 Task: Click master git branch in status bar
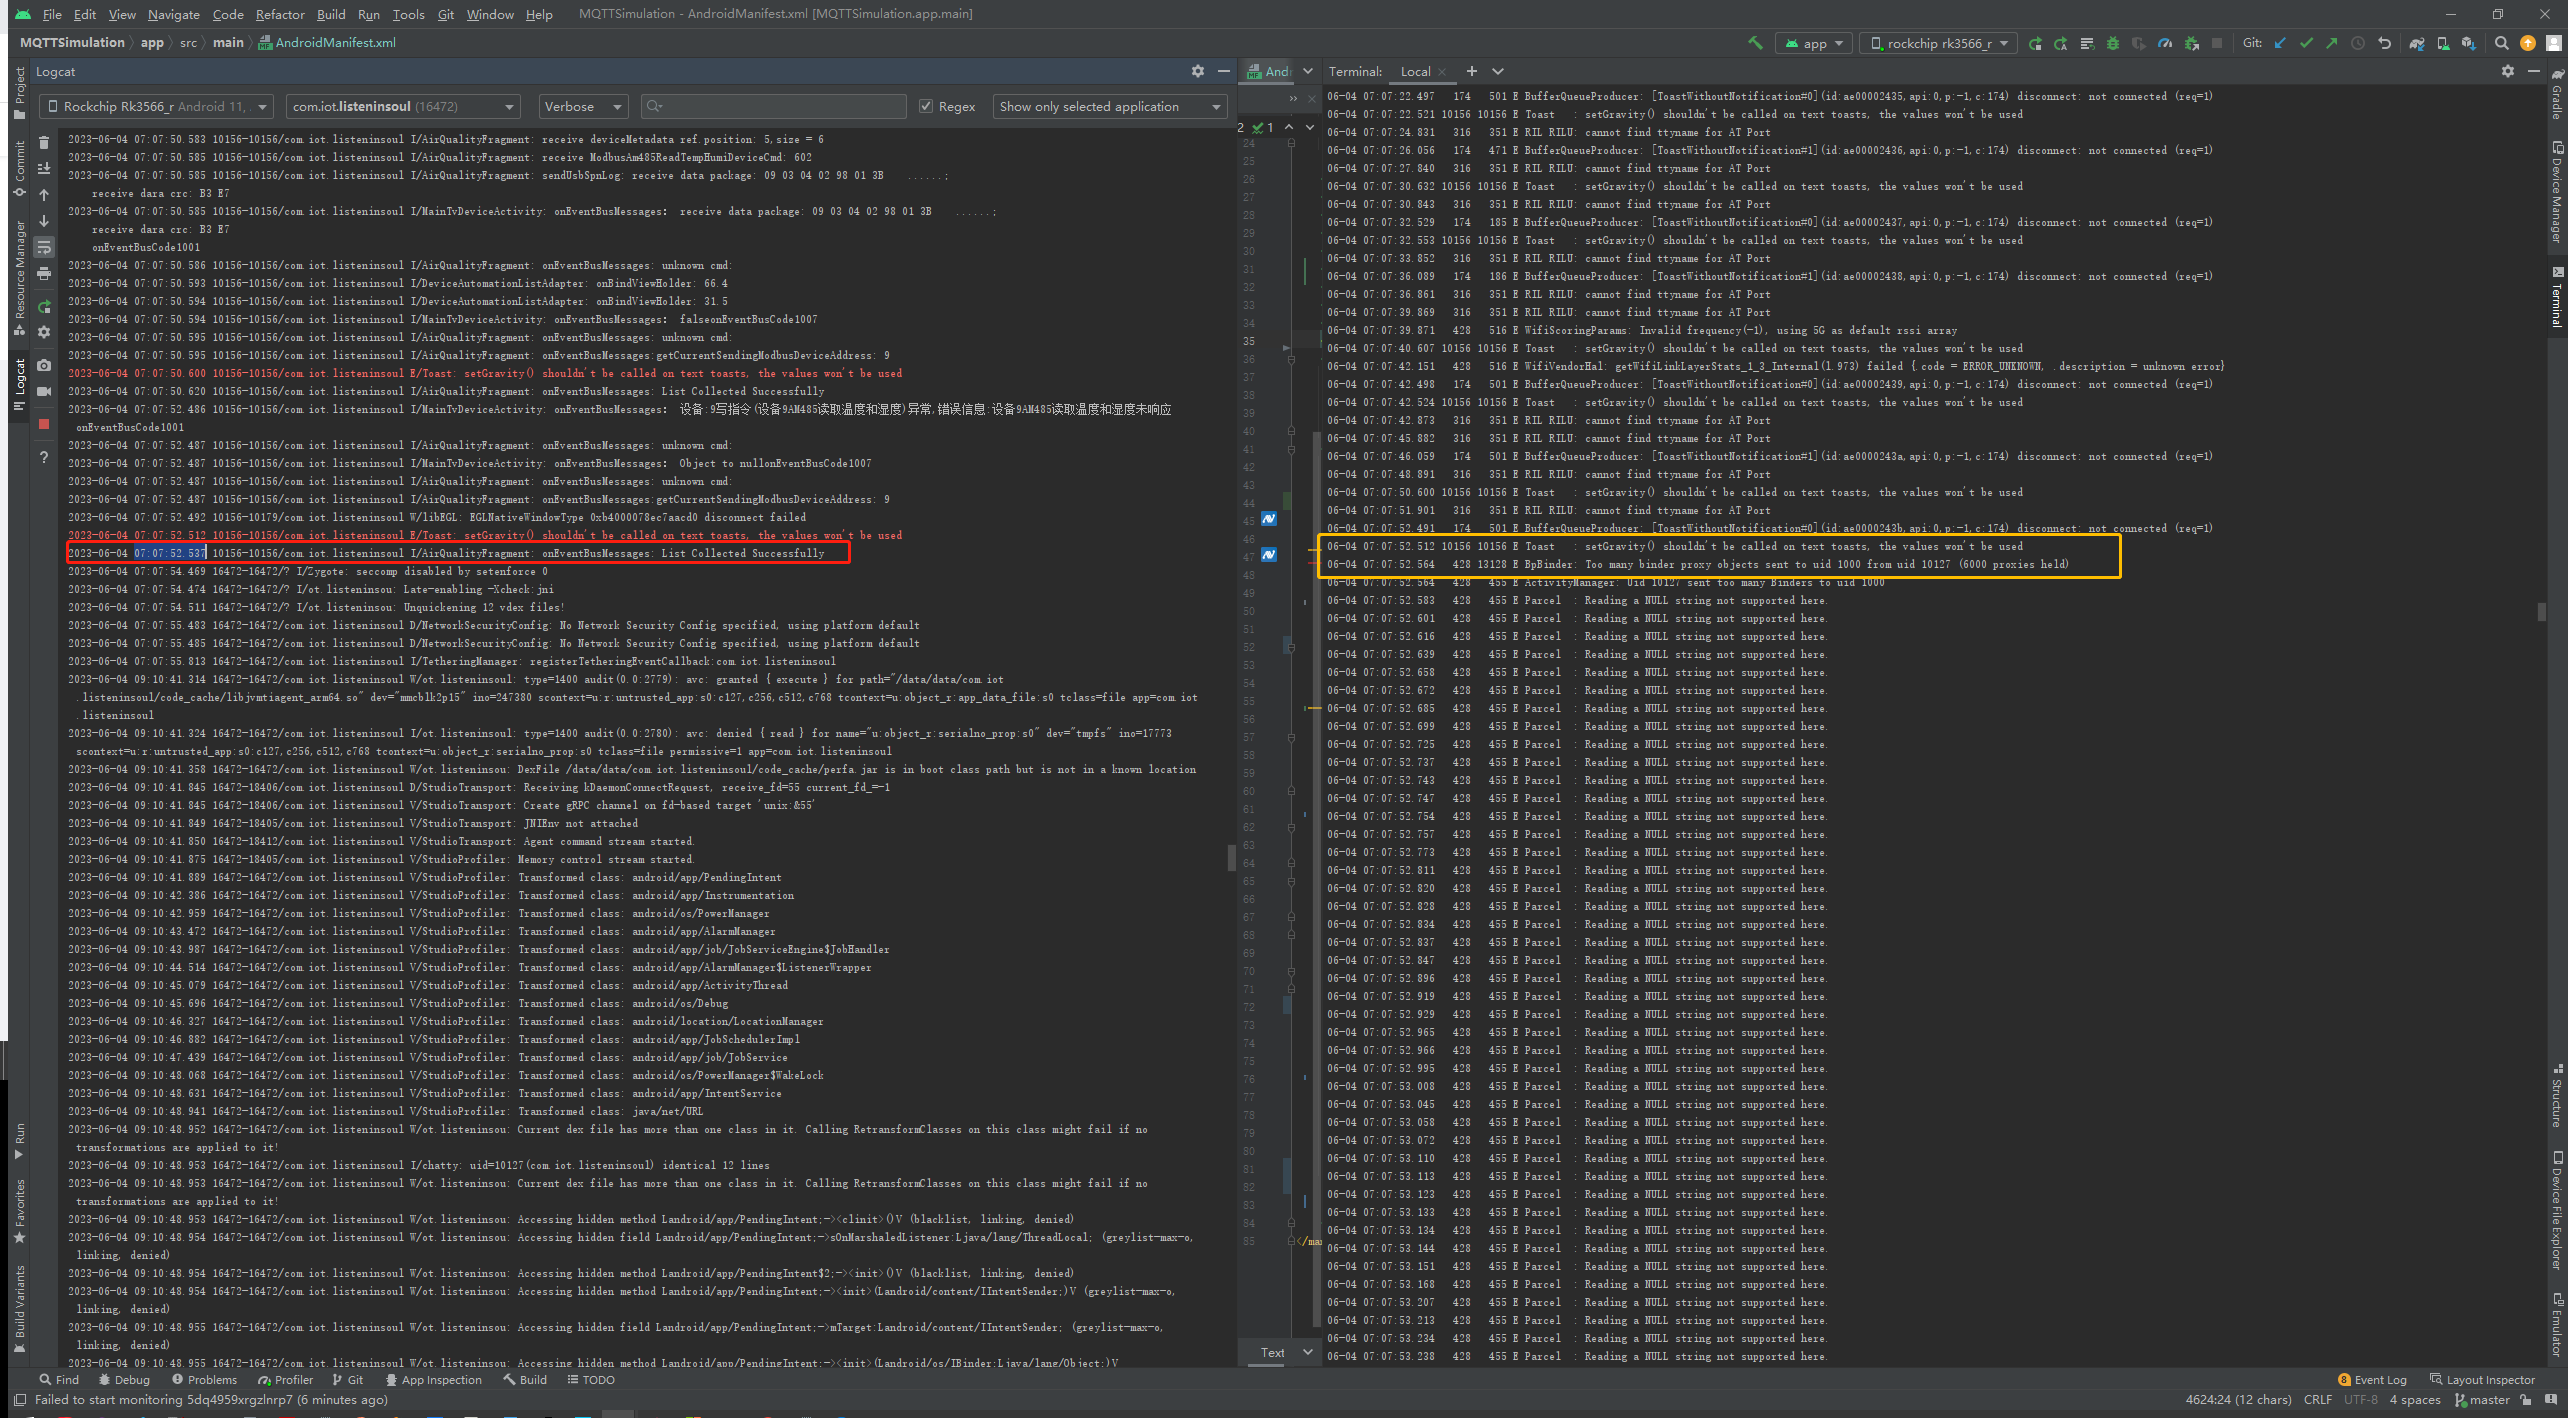2481,1399
